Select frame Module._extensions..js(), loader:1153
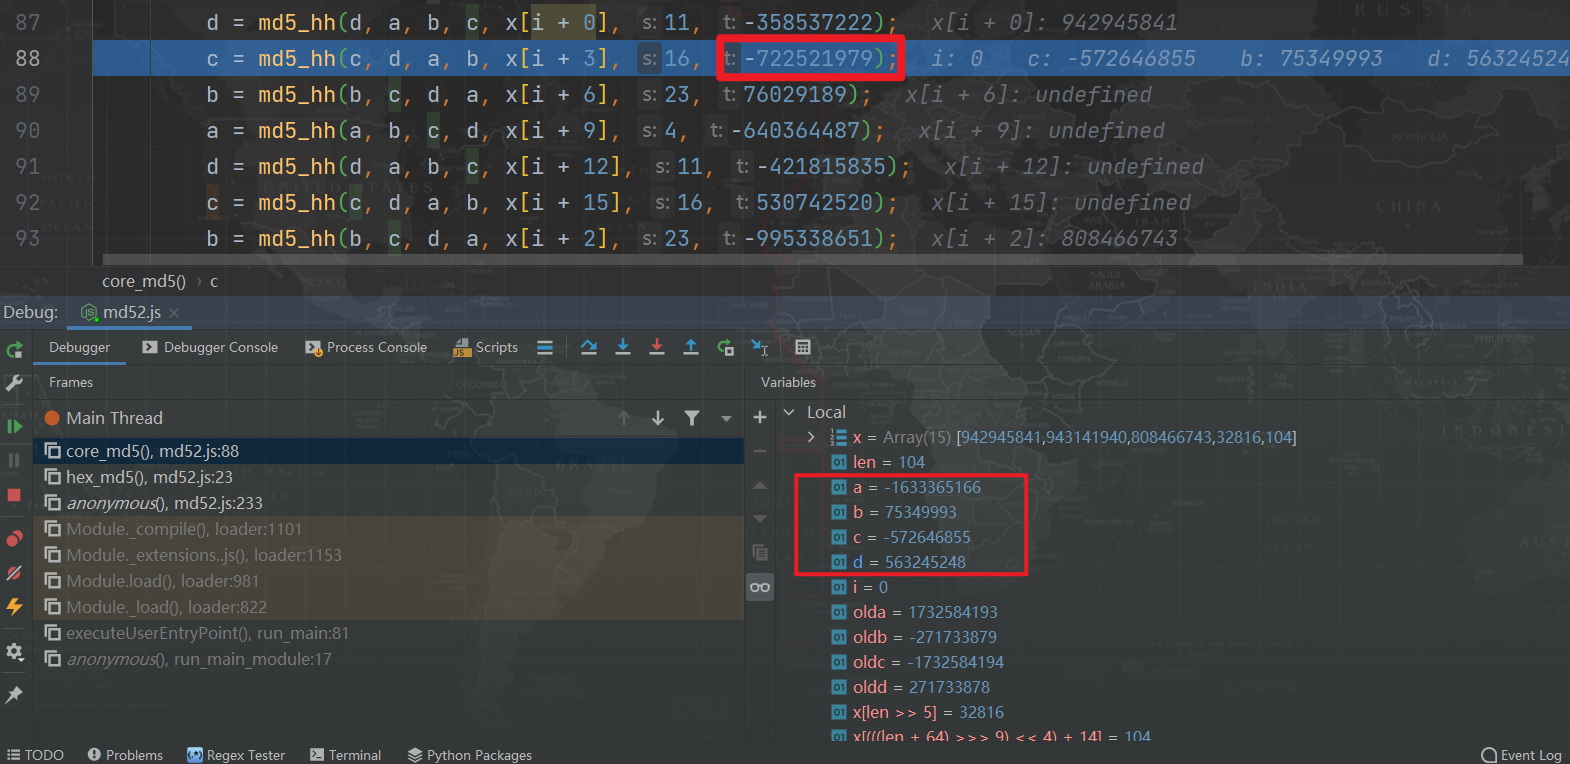The height and width of the screenshot is (764, 1570). click(389, 555)
